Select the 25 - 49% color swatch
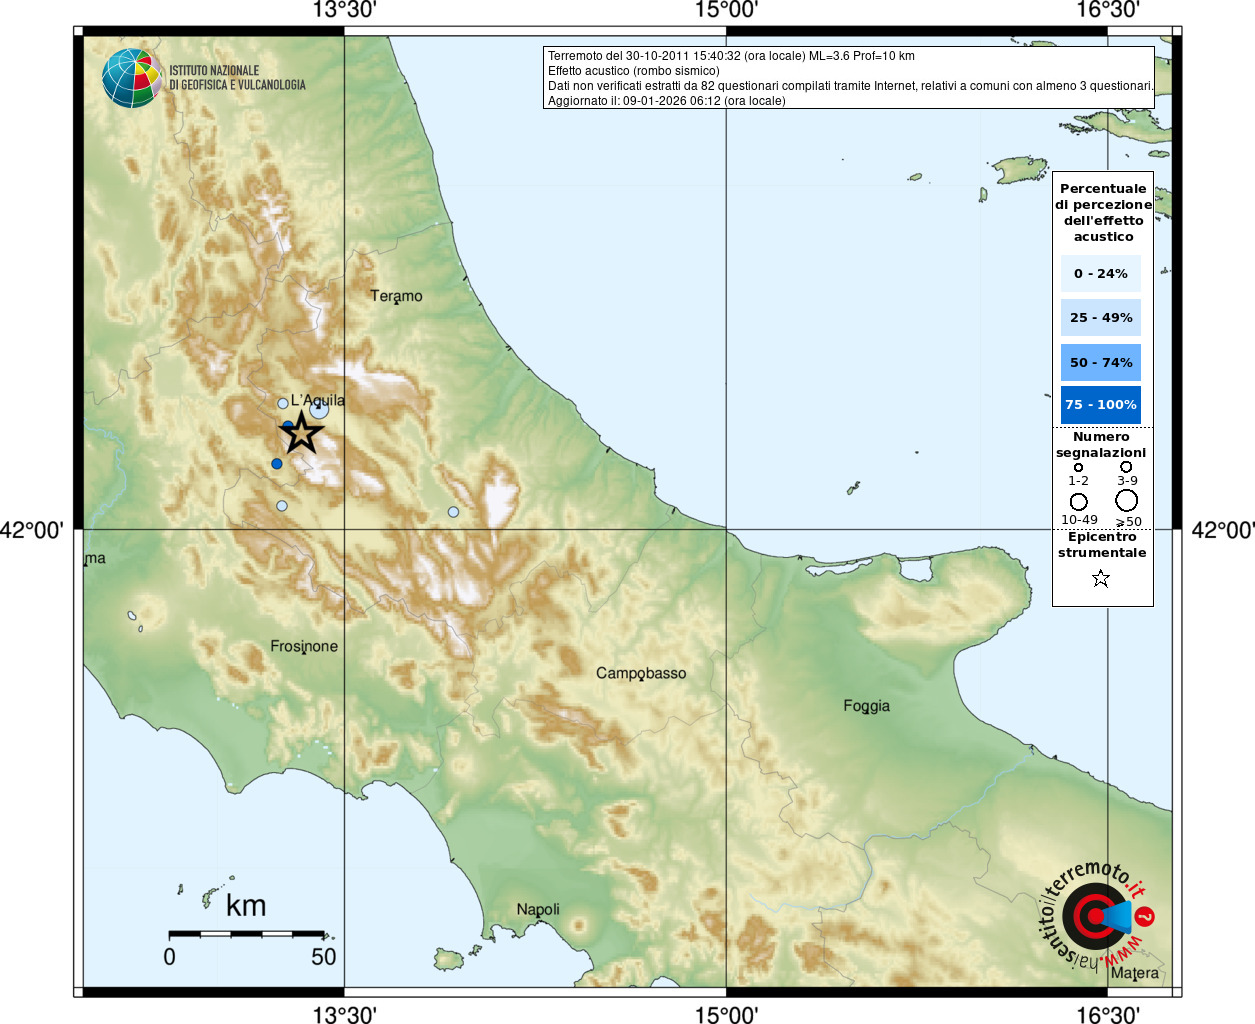The height and width of the screenshot is (1024, 1255). [x=1101, y=318]
